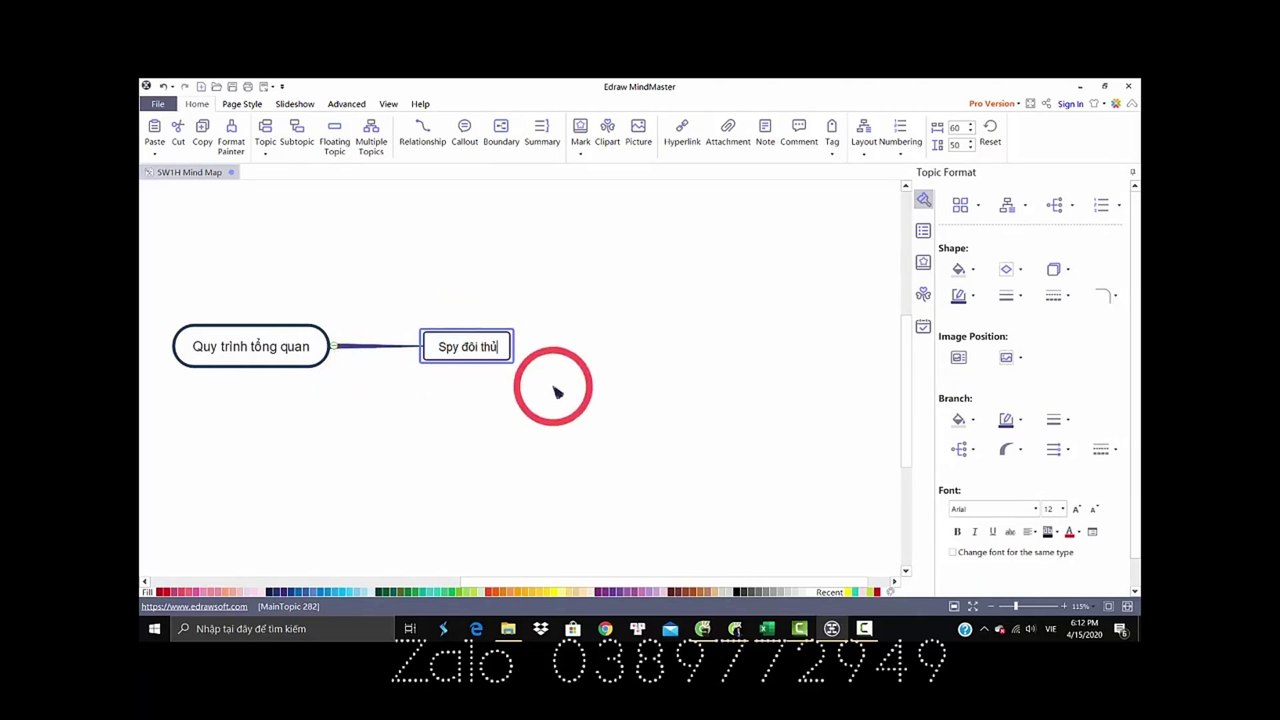Open the Pro Version dropdown
The image size is (1280, 720).
994,104
